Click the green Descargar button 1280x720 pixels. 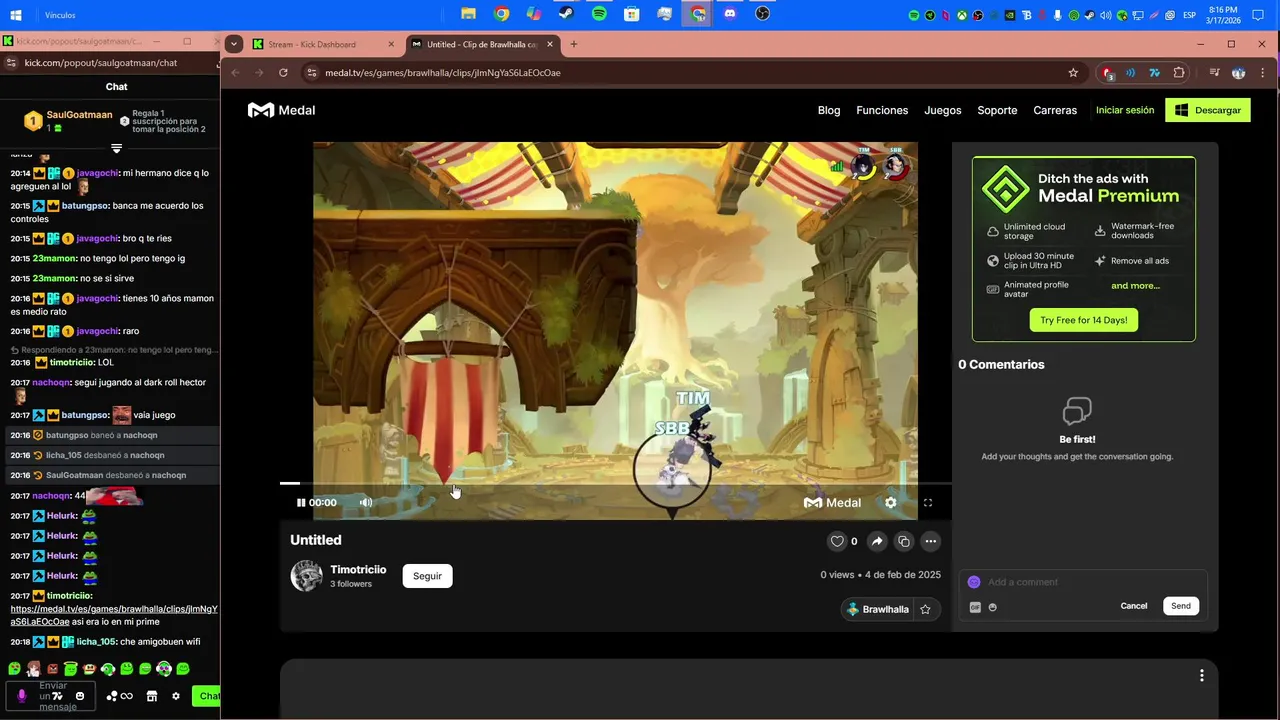click(1207, 110)
